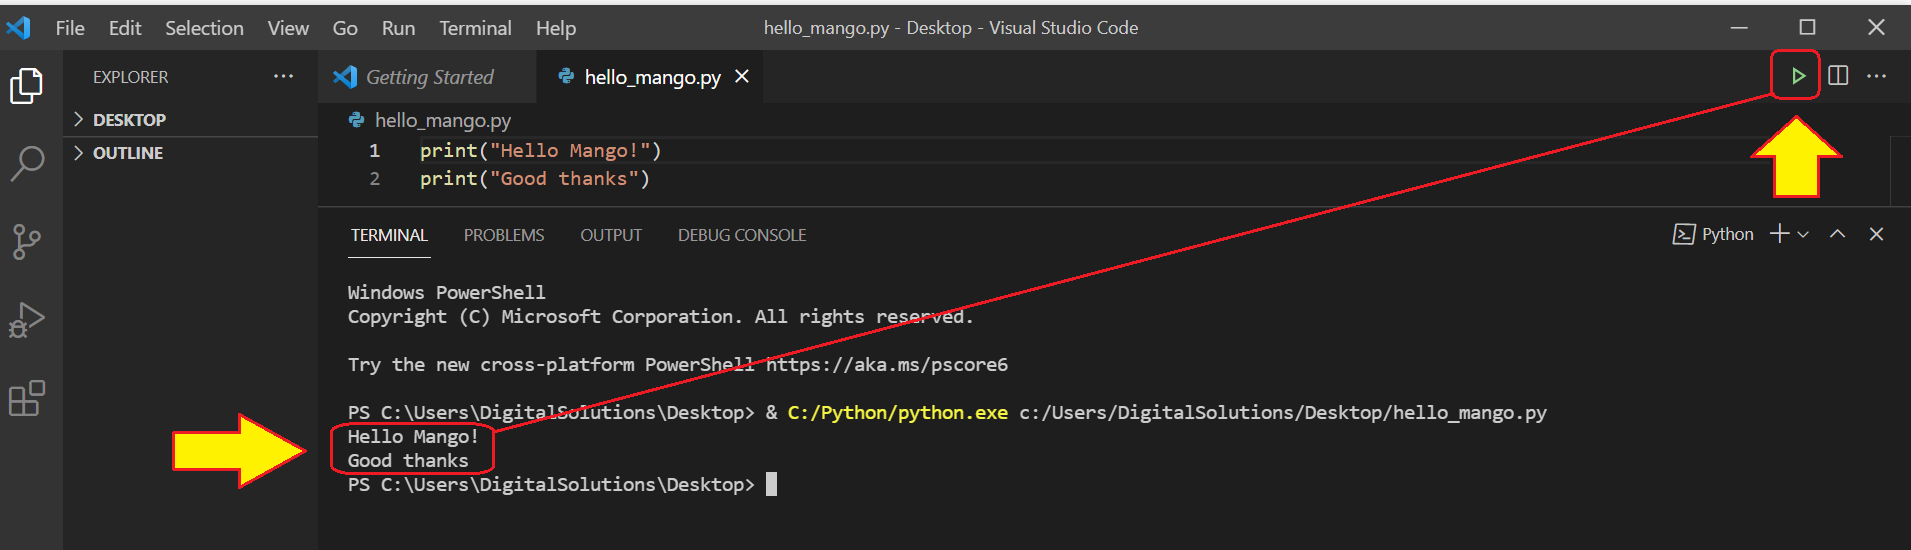This screenshot has width=1911, height=550.
Task: Click line number 1 in the gutter
Action: click(x=375, y=151)
